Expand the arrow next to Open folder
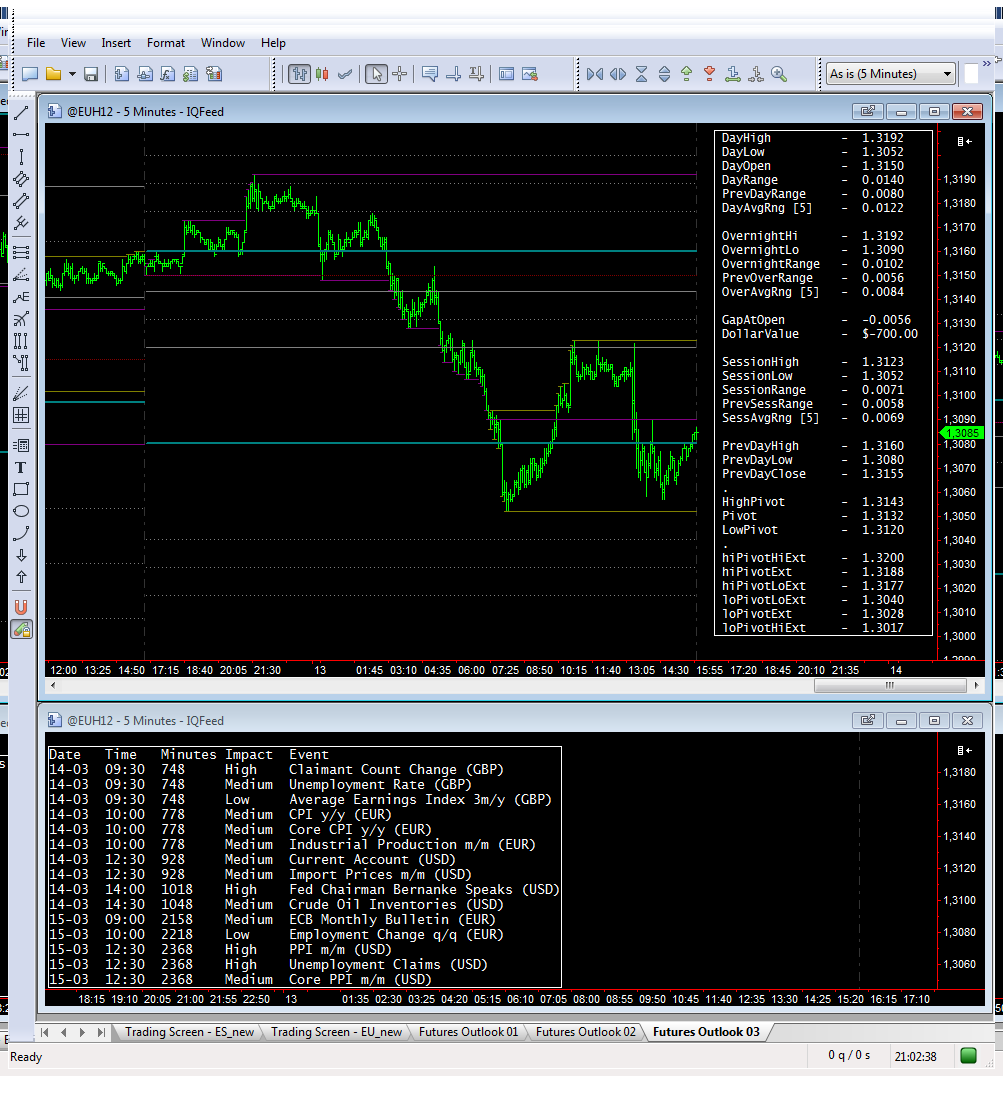 point(72,74)
